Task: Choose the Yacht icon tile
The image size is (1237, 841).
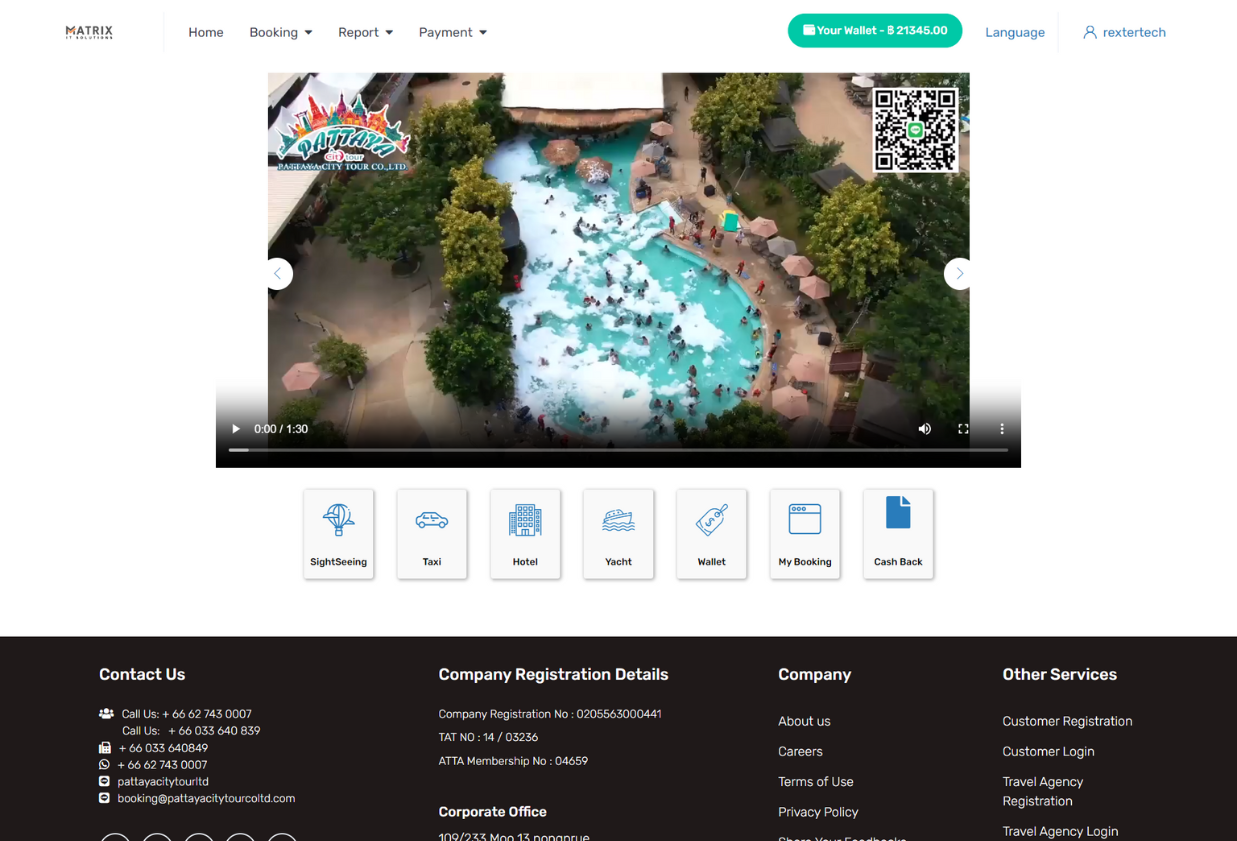Action: click(x=618, y=533)
